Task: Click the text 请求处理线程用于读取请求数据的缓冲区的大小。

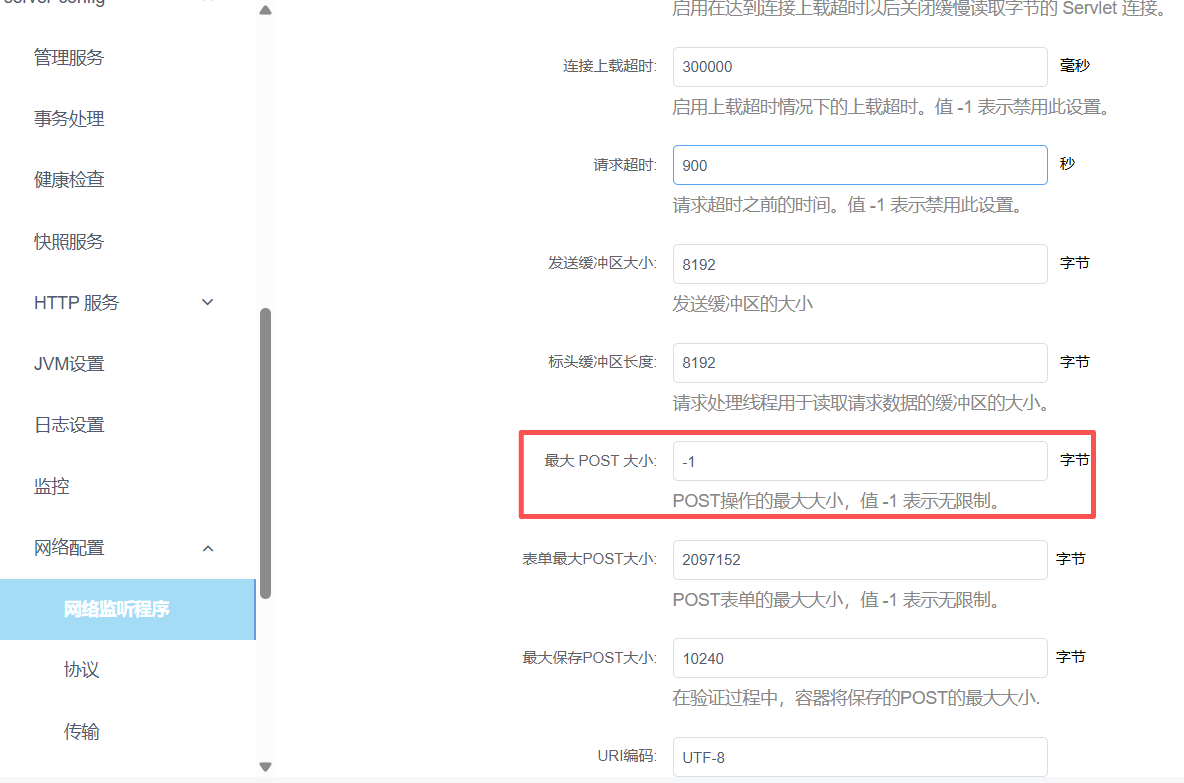Action: tap(862, 403)
